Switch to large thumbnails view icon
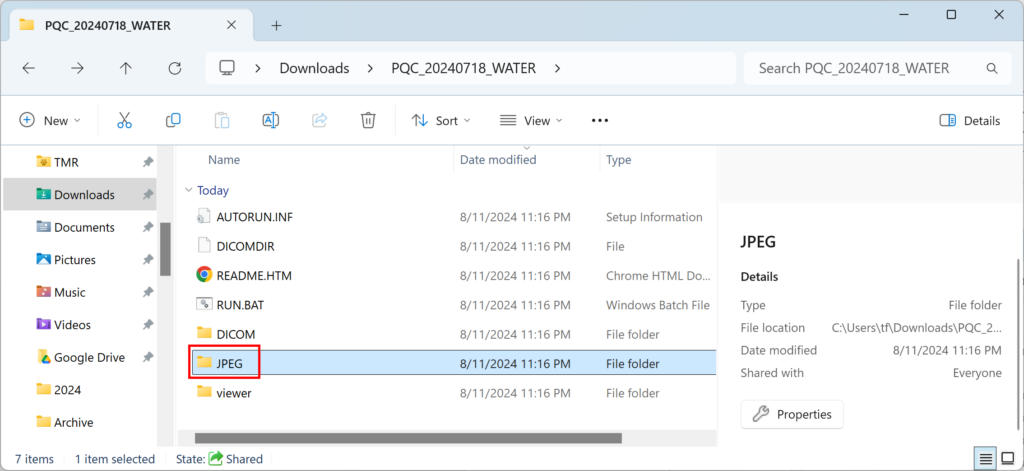This screenshot has height=471, width=1024. pyautogui.click(x=1009, y=459)
